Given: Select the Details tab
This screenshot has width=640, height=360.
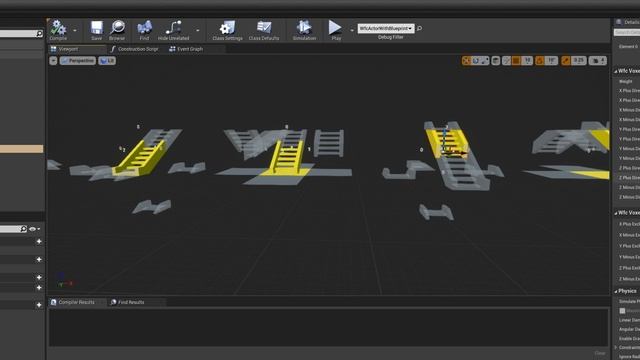Looking at the screenshot, I should point(627,22).
